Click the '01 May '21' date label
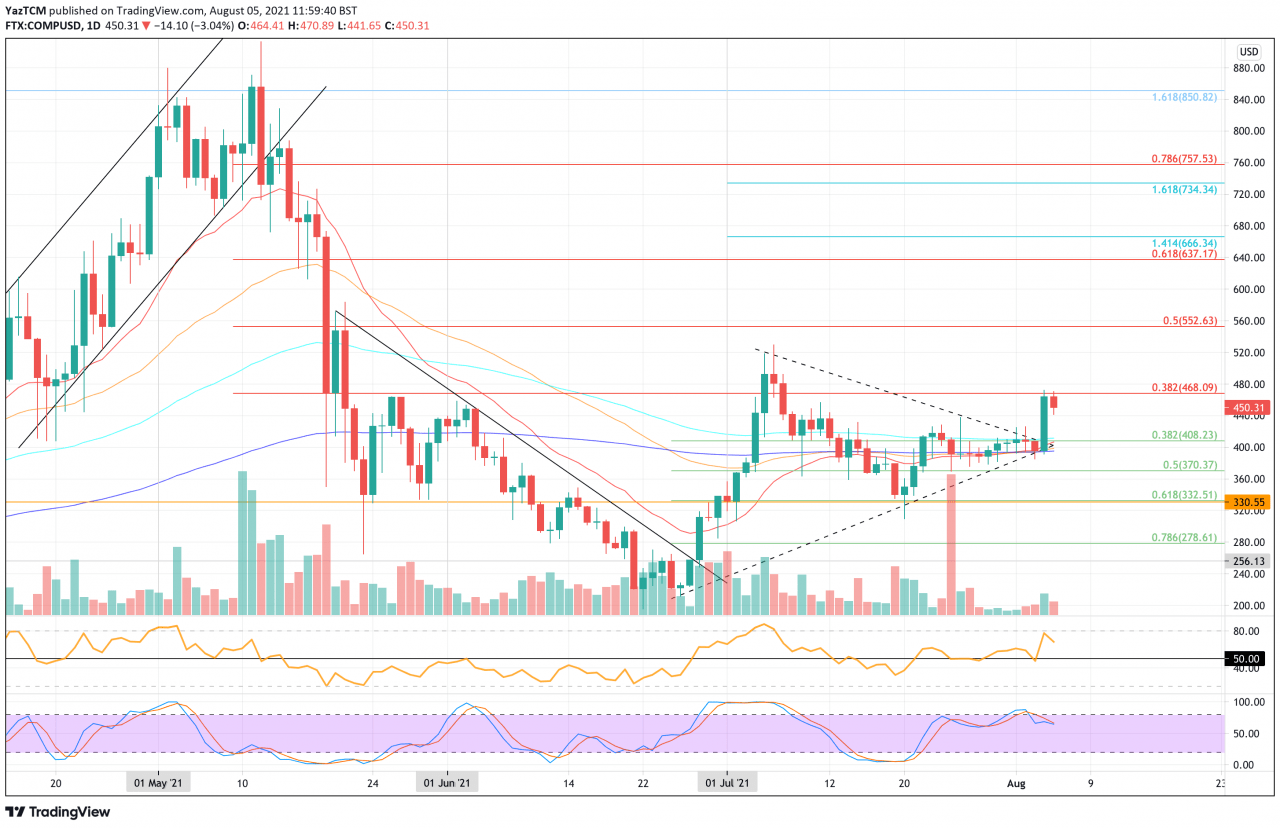This screenshot has height=828, width=1280. [x=158, y=784]
